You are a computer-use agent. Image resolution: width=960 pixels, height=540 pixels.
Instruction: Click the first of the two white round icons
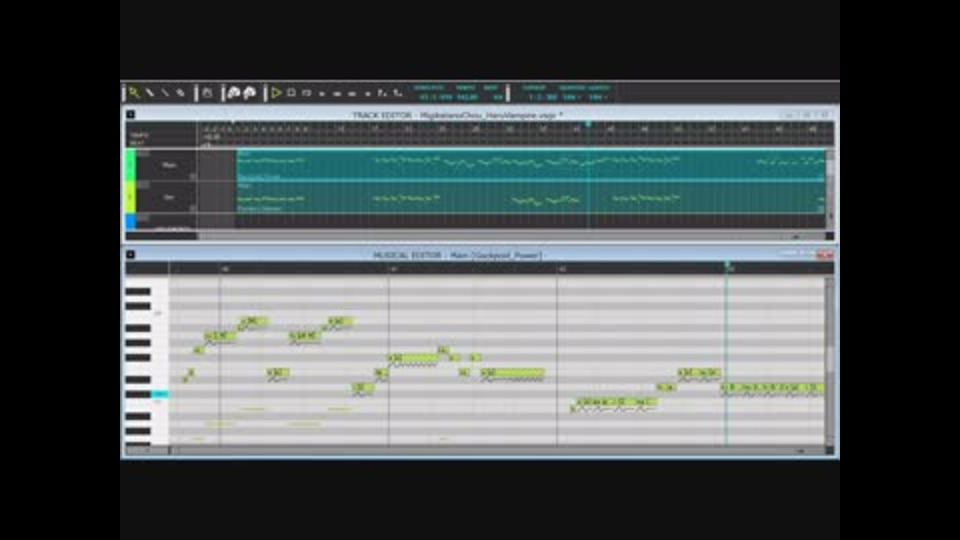(234, 93)
